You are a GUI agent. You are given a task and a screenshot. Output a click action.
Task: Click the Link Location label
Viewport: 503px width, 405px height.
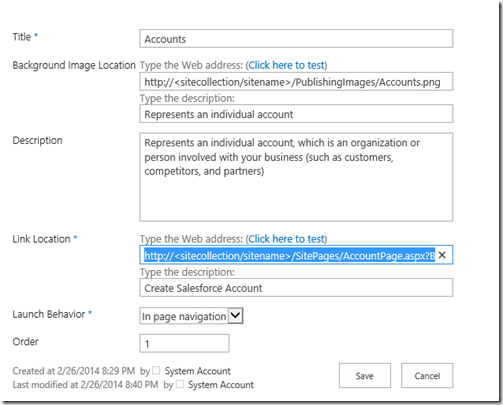(41, 239)
